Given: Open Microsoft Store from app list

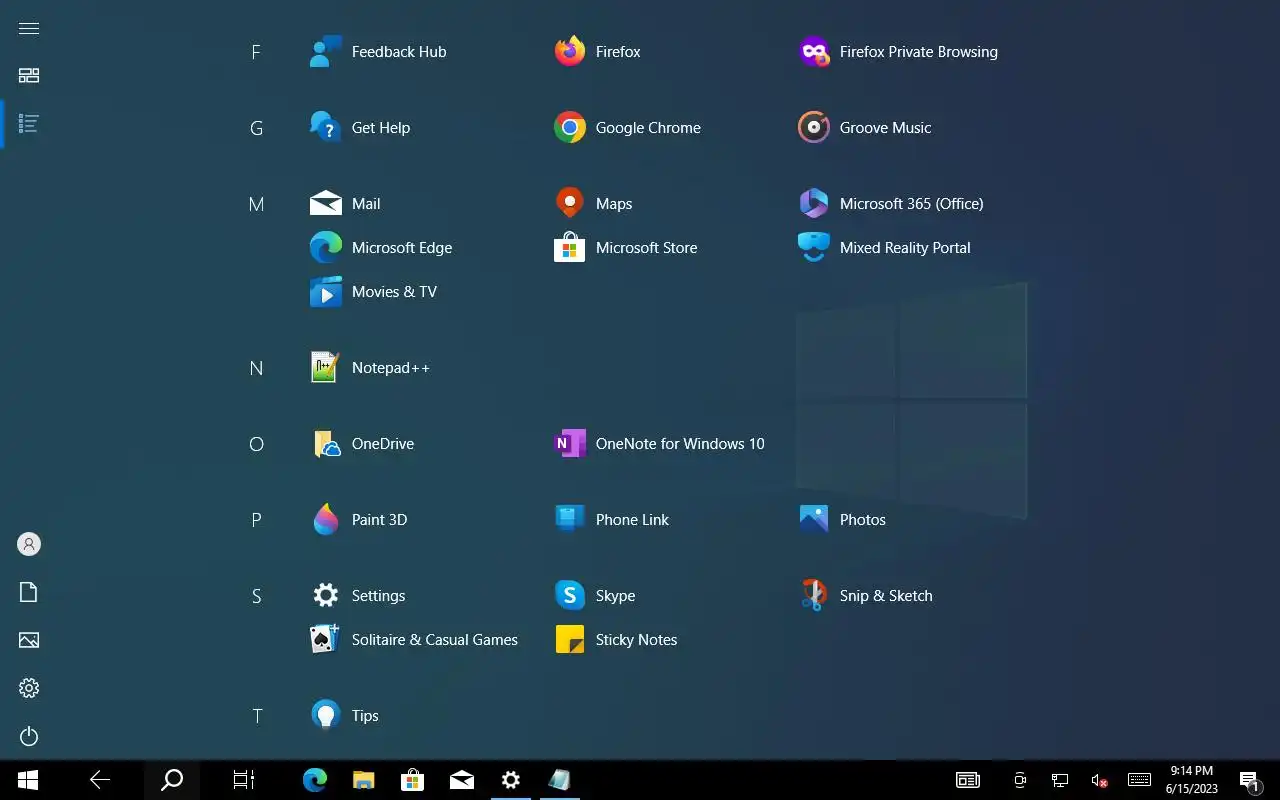Looking at the screenshot, I should [x=625, y=248].
